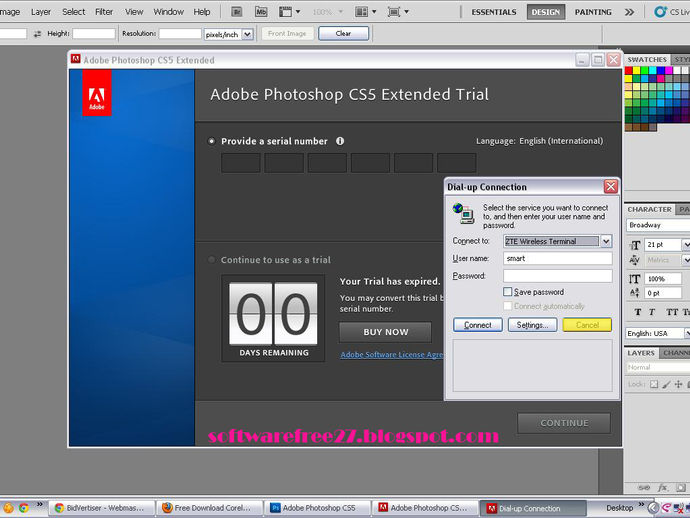Click the first serial number box
The height and width of the screenshot is (518, 690).
pyautogui.click(x=241, y=163)
